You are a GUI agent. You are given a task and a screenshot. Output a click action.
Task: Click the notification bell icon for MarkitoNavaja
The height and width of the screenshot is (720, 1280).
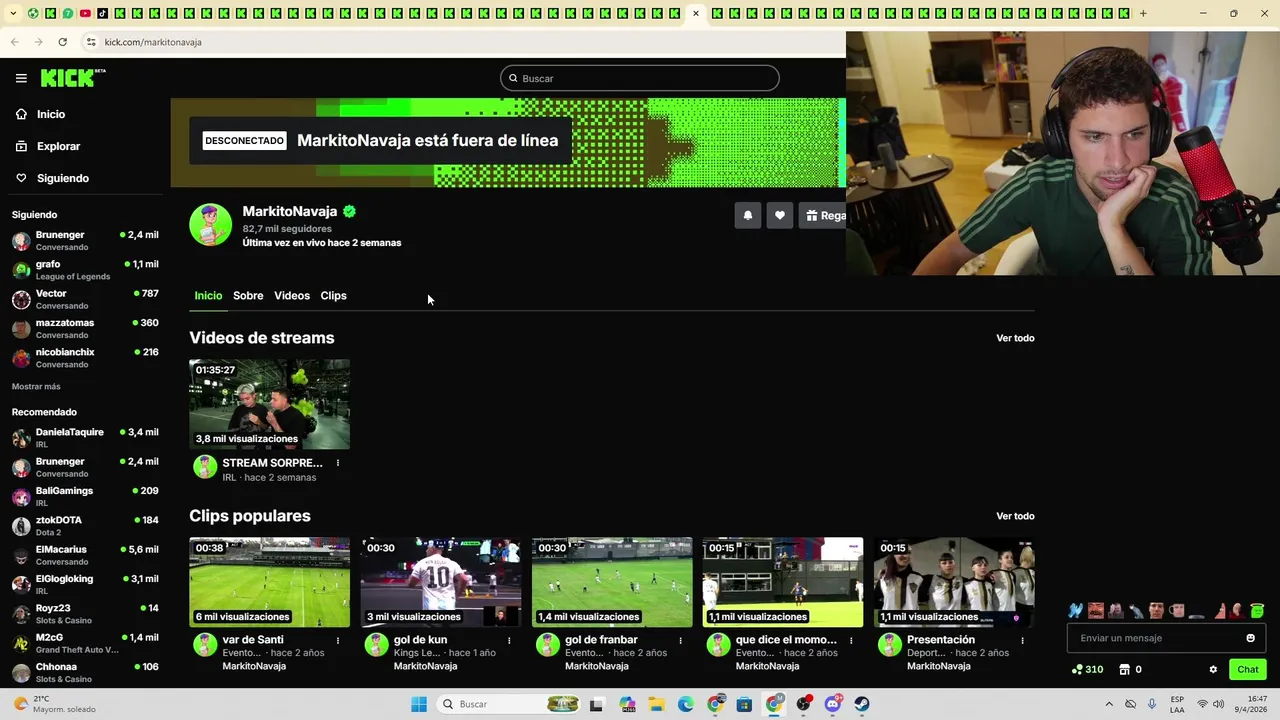pos(747,215)
